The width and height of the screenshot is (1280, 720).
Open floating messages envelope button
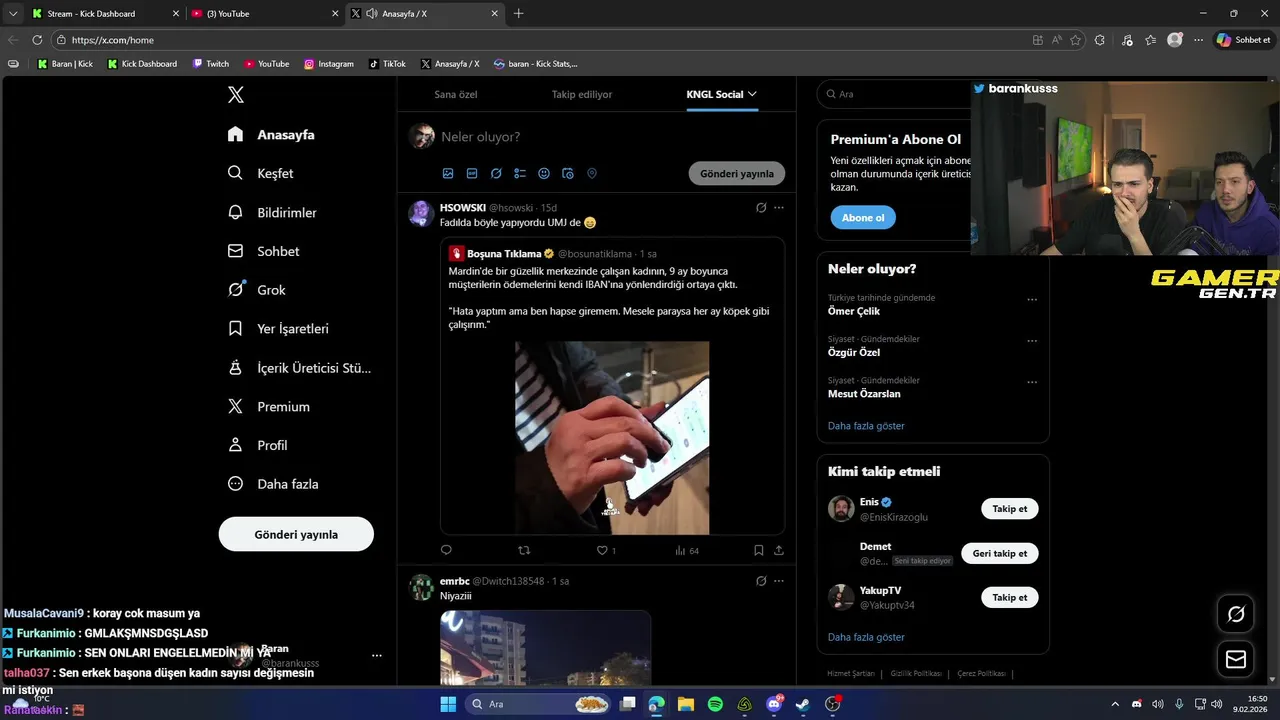click(1236, 659)
